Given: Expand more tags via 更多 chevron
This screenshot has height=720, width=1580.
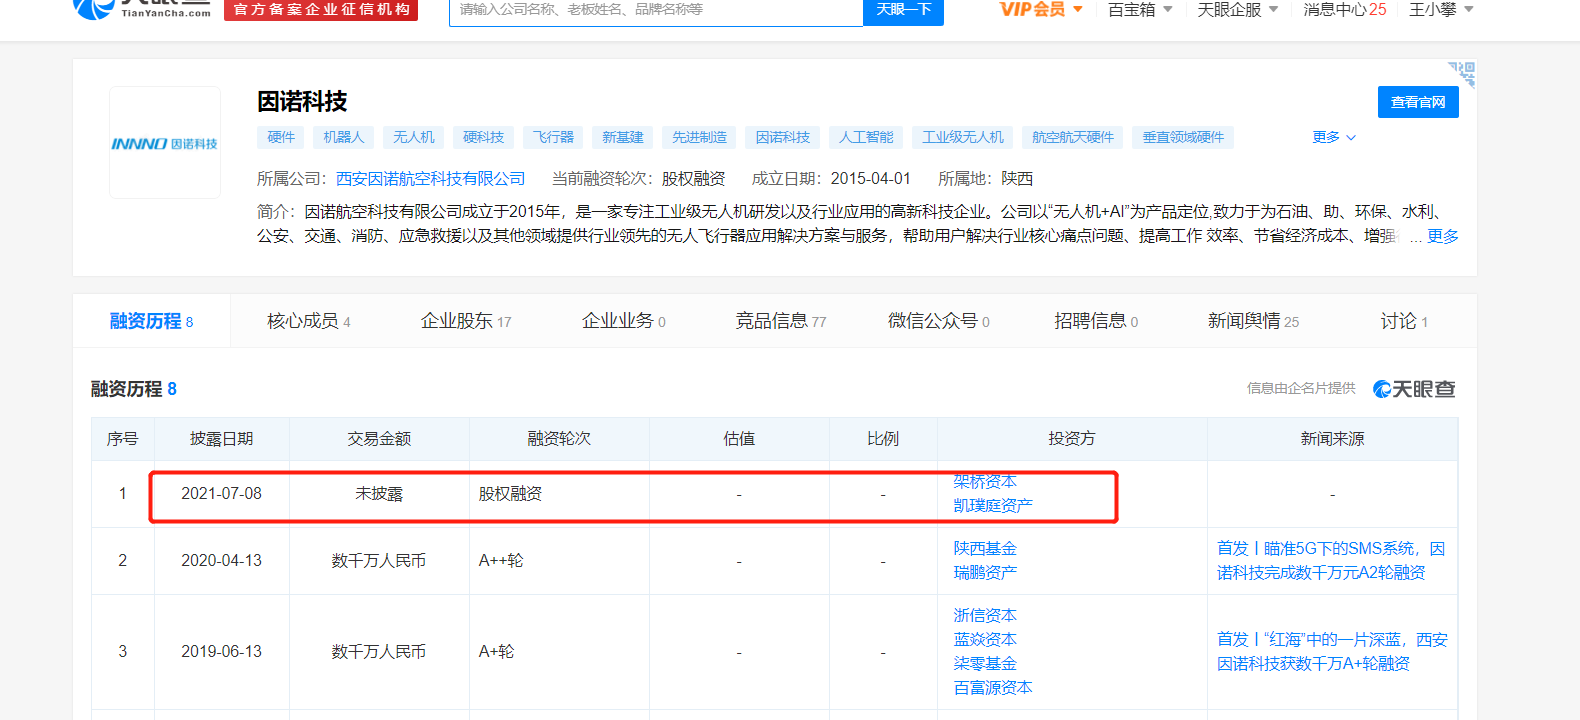Looking at the screenshot, I should (1334, 137).
